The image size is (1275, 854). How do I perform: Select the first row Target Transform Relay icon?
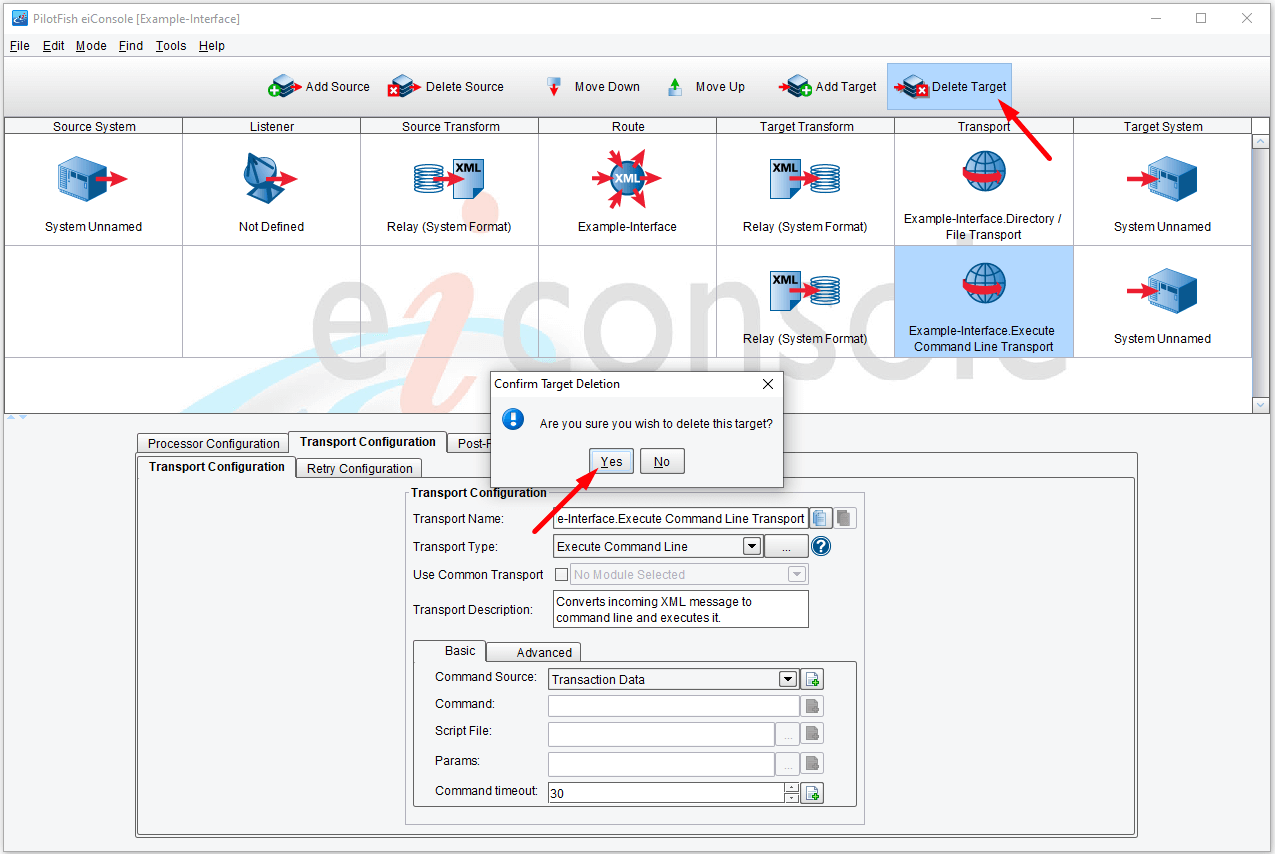pyautogui.click(x=805, y=180)
